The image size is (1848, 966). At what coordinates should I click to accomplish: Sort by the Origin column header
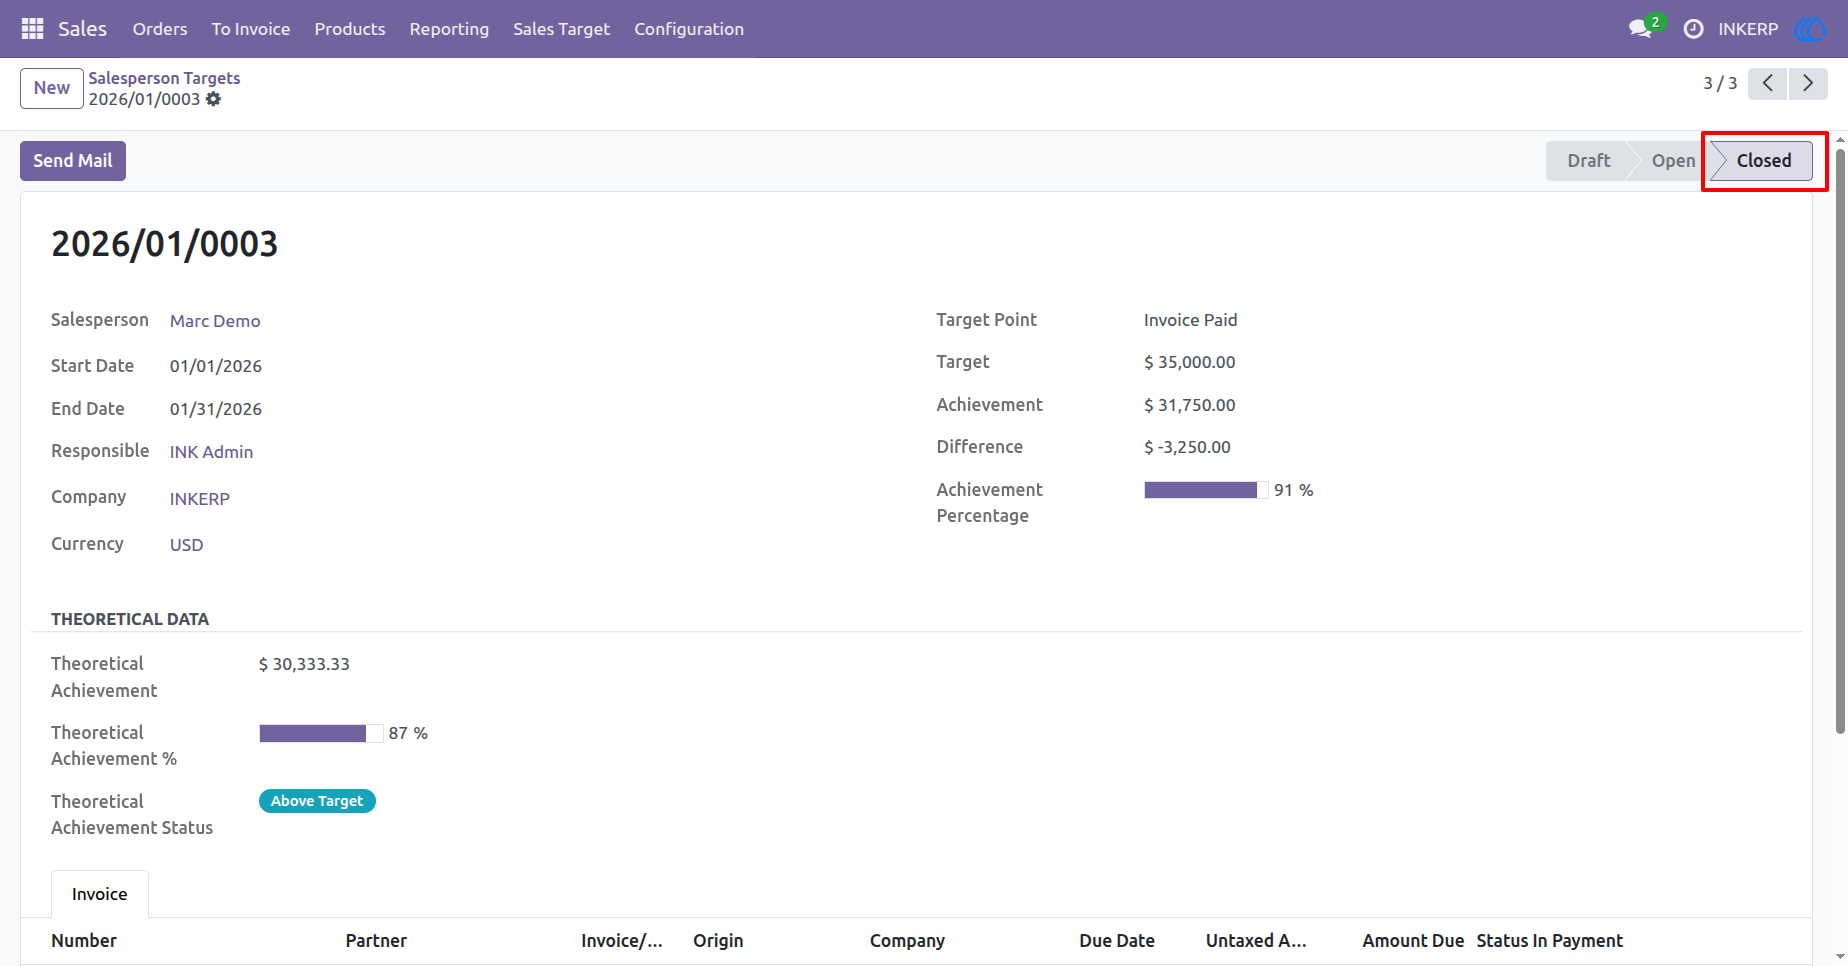[718, 941]
